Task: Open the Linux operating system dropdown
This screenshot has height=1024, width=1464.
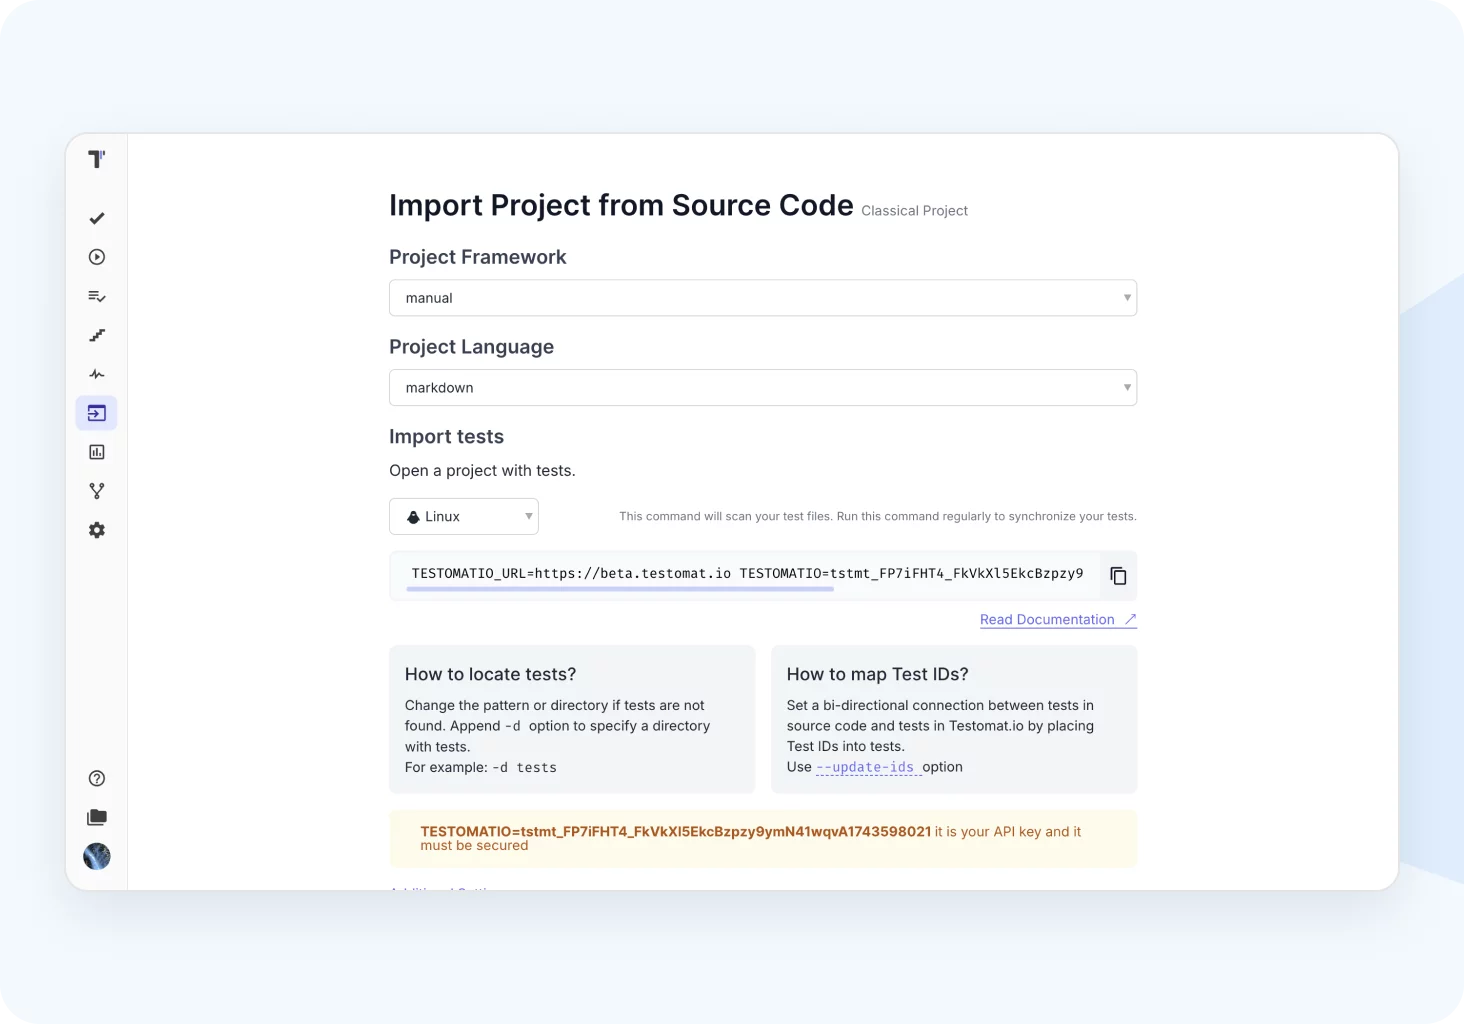Action: (x=464, y=517)
